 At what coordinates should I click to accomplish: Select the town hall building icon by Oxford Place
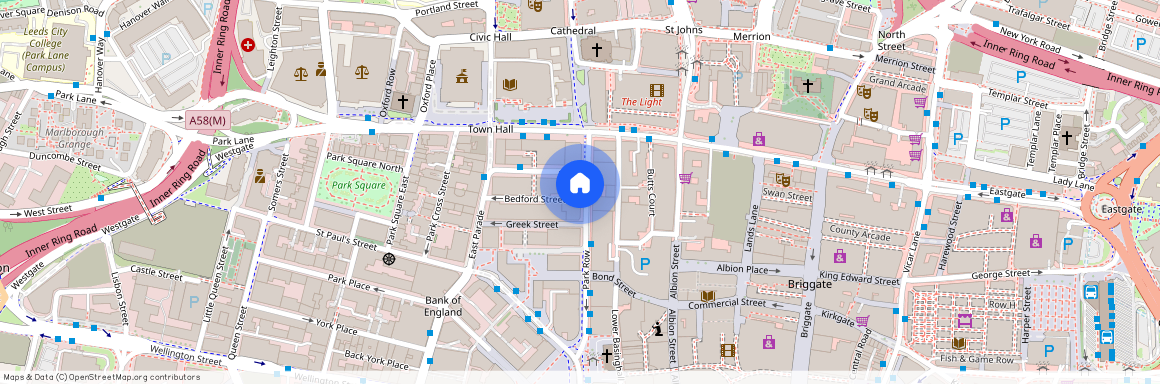coord(462,75)
